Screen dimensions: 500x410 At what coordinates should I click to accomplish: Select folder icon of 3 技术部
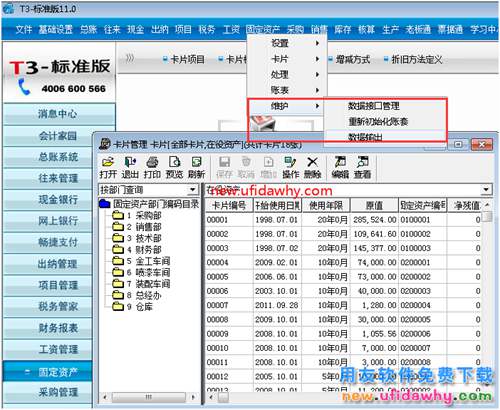118,238
